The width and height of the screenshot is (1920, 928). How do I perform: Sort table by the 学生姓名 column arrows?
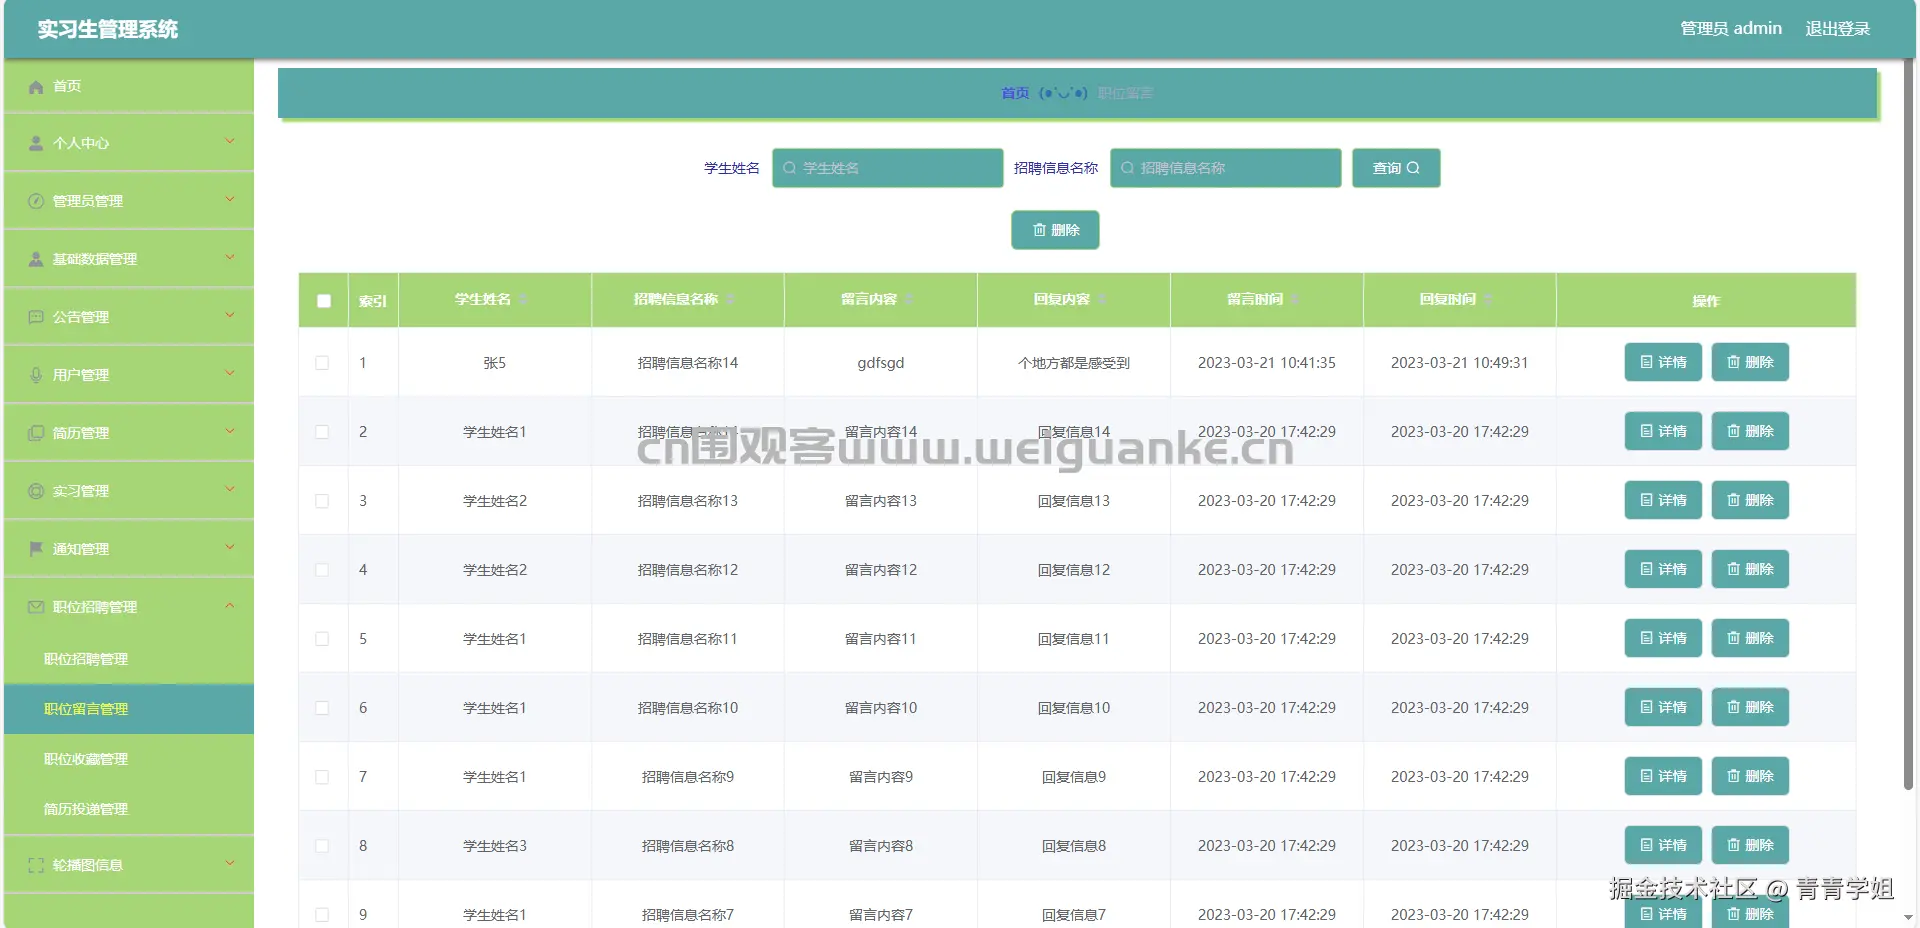523,300
